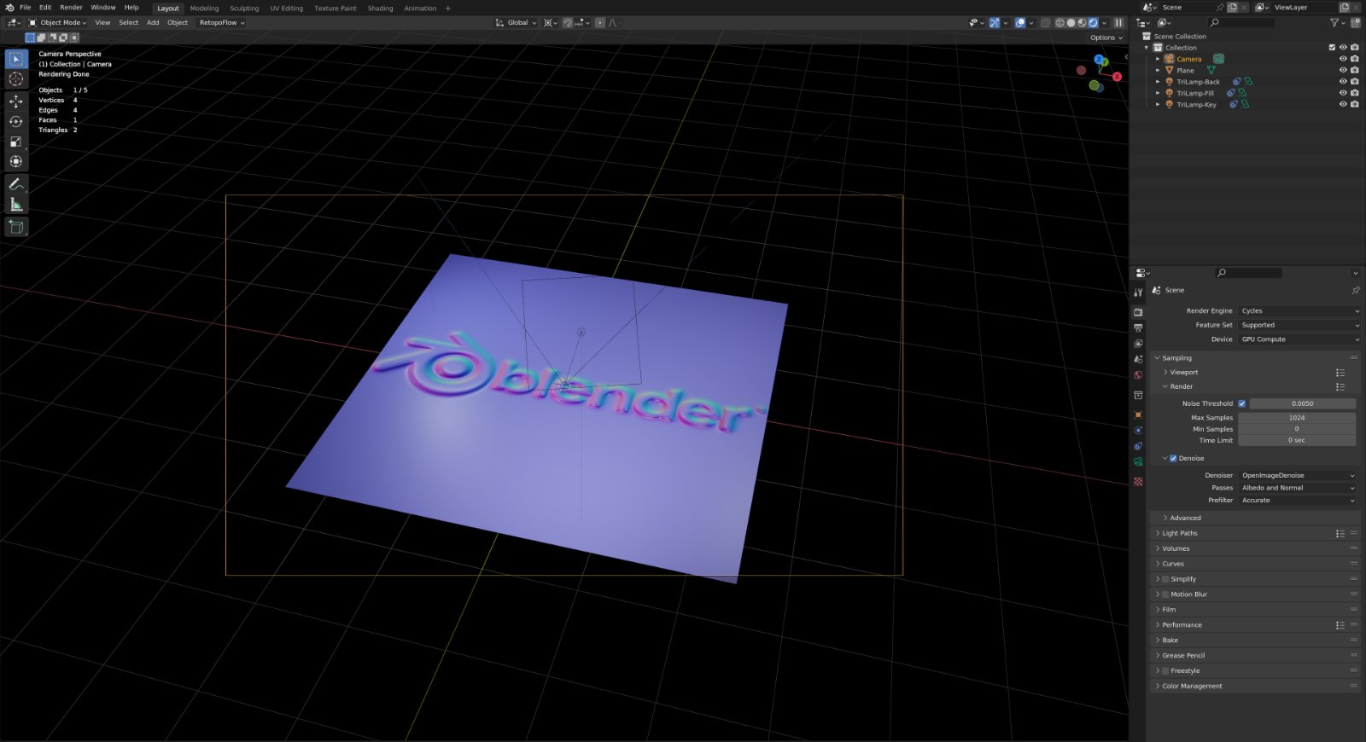This screenshot has height=742, width=1366.
Task: Open the viewport Options popover
Action: [1106, 37]
